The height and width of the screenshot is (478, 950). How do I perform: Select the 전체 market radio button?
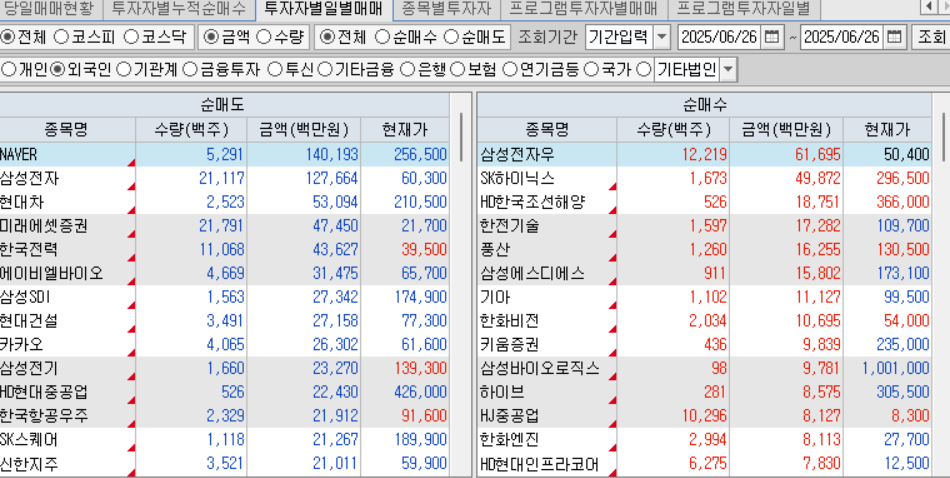tap(8, 37)
